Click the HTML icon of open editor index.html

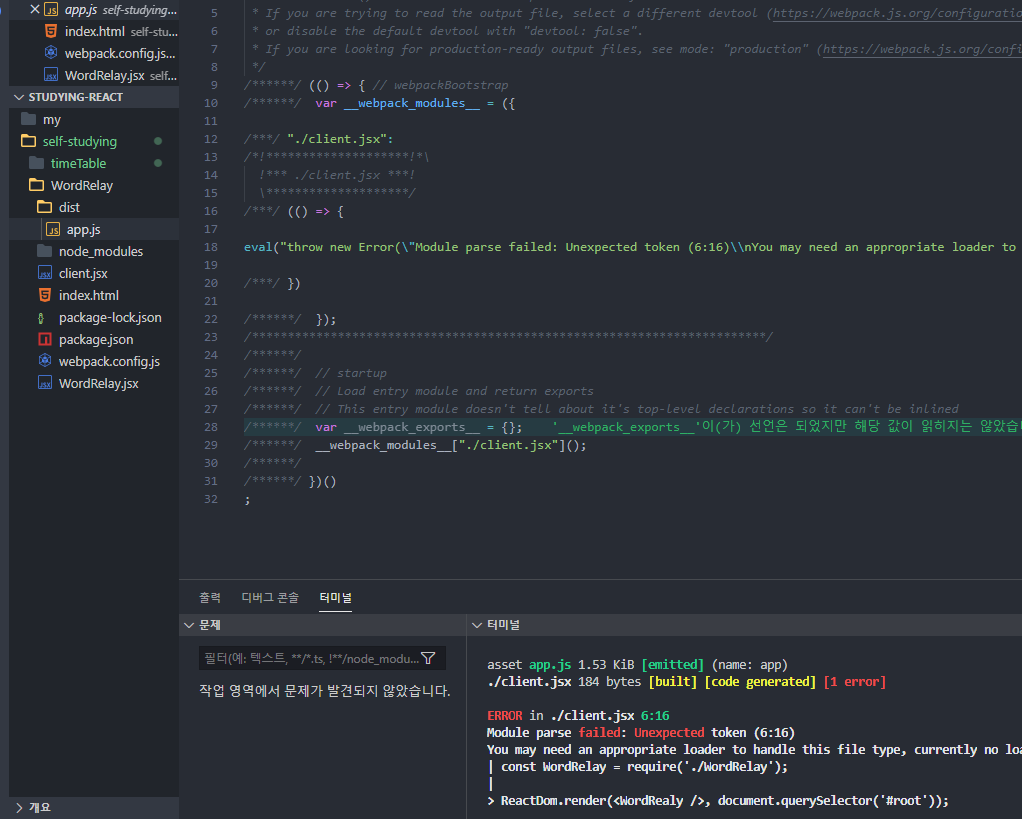click(x=51, y=31)
